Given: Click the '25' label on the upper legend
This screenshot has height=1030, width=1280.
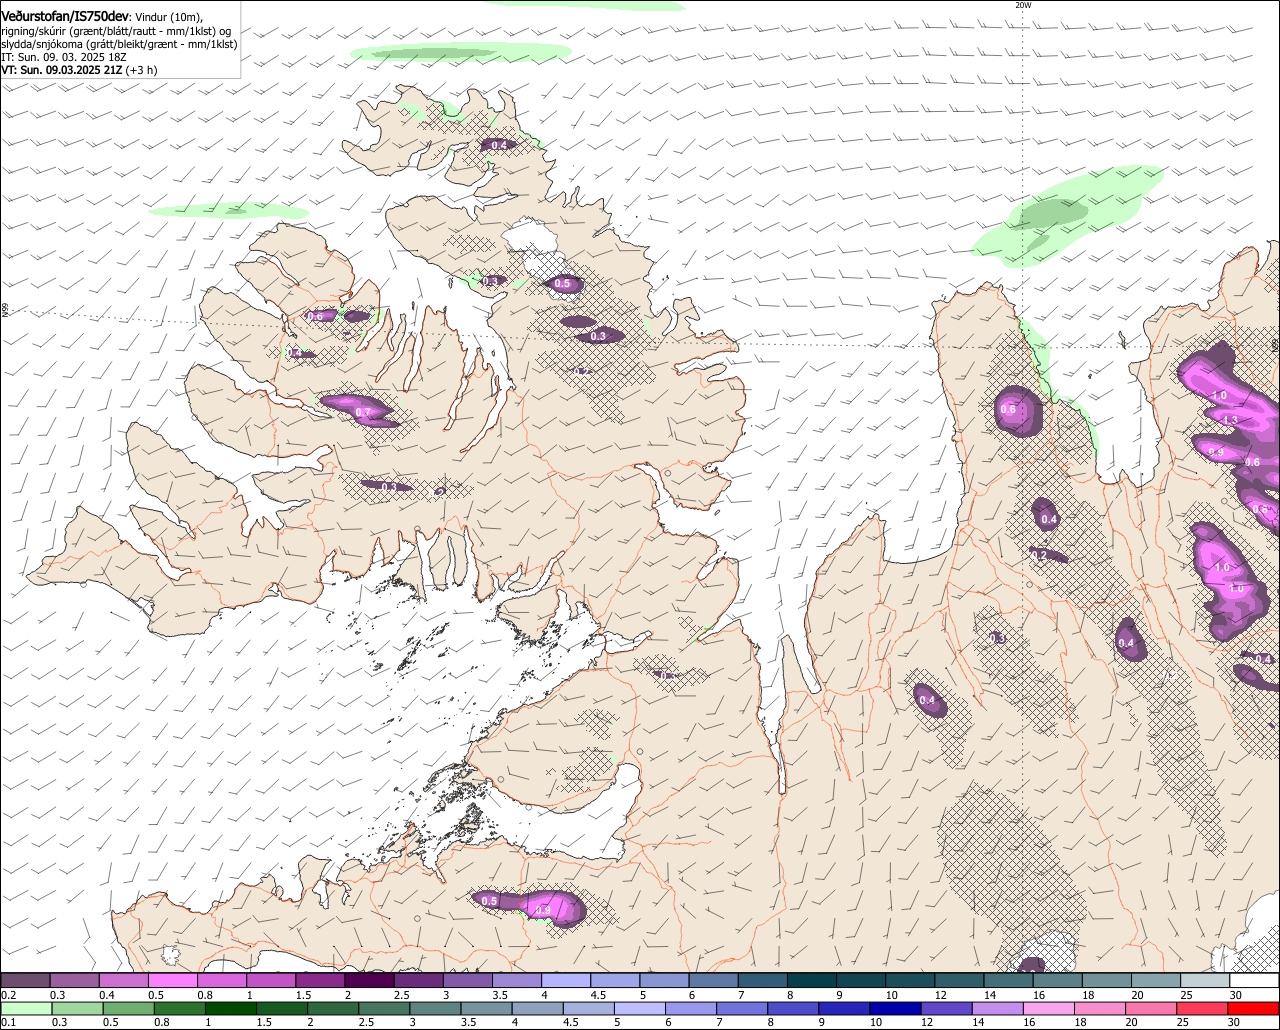Looking at the screenshot, I should pos(1186,995).
